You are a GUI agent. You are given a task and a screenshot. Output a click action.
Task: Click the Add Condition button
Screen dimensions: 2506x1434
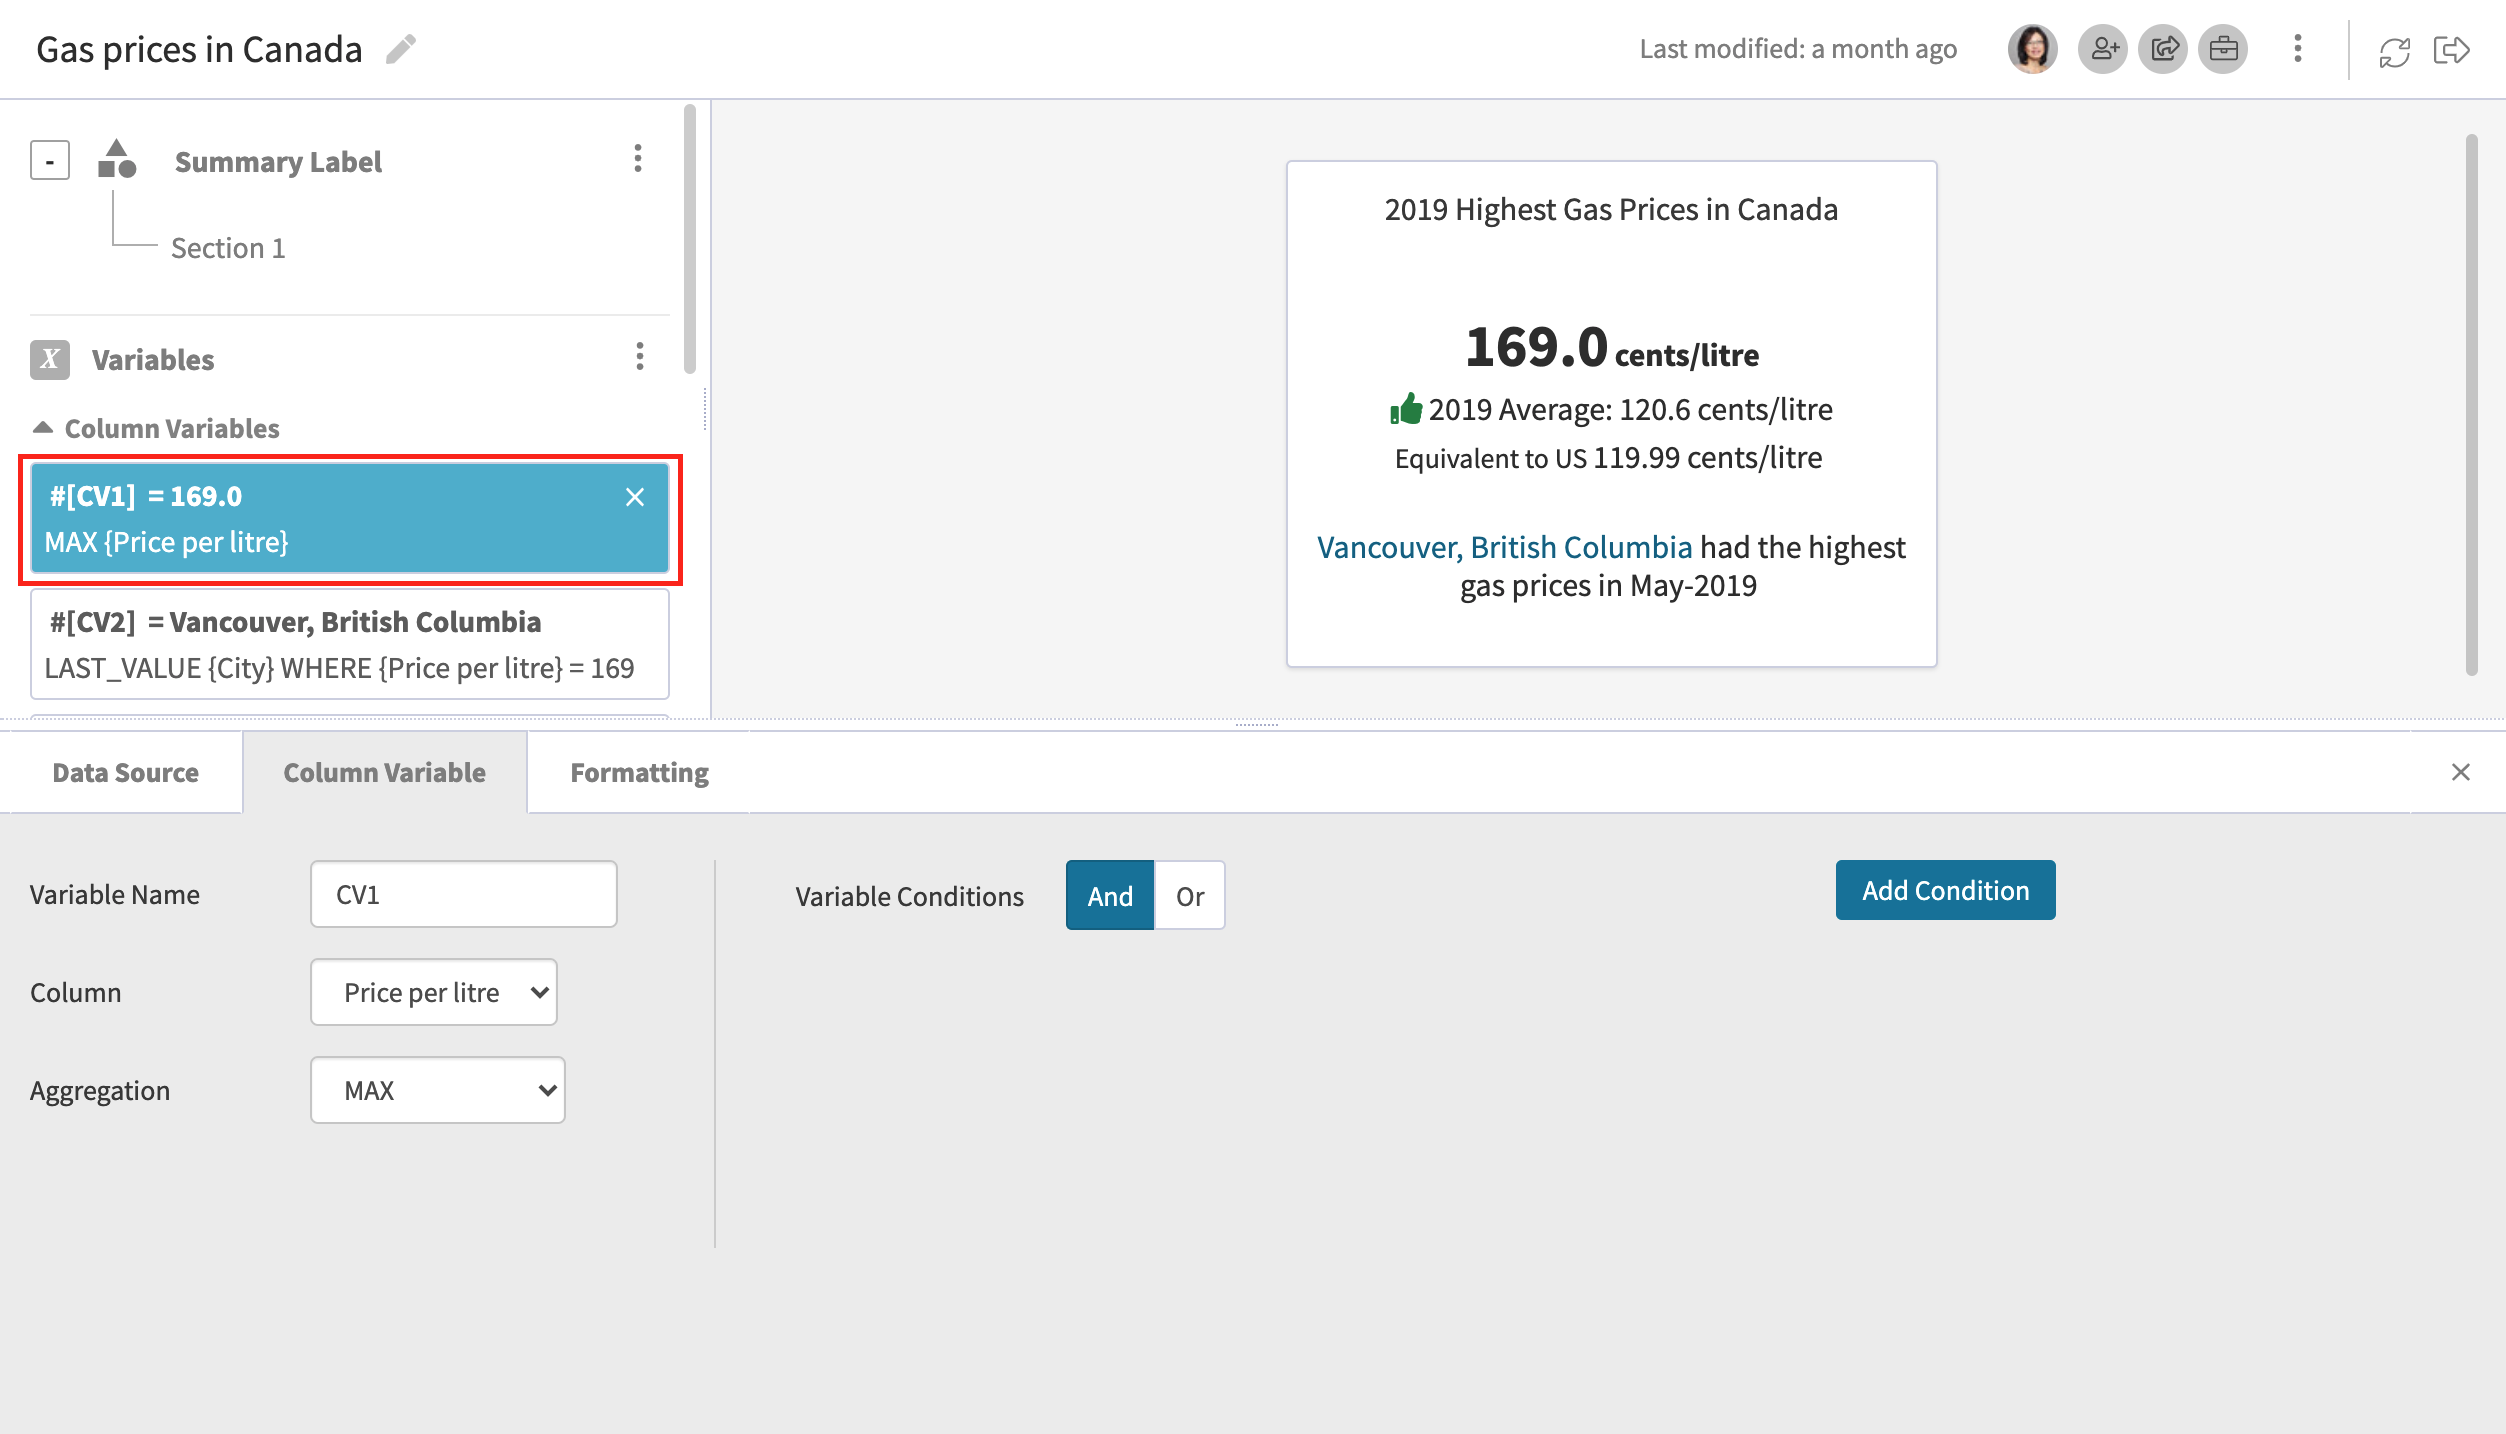(1946, 890)
